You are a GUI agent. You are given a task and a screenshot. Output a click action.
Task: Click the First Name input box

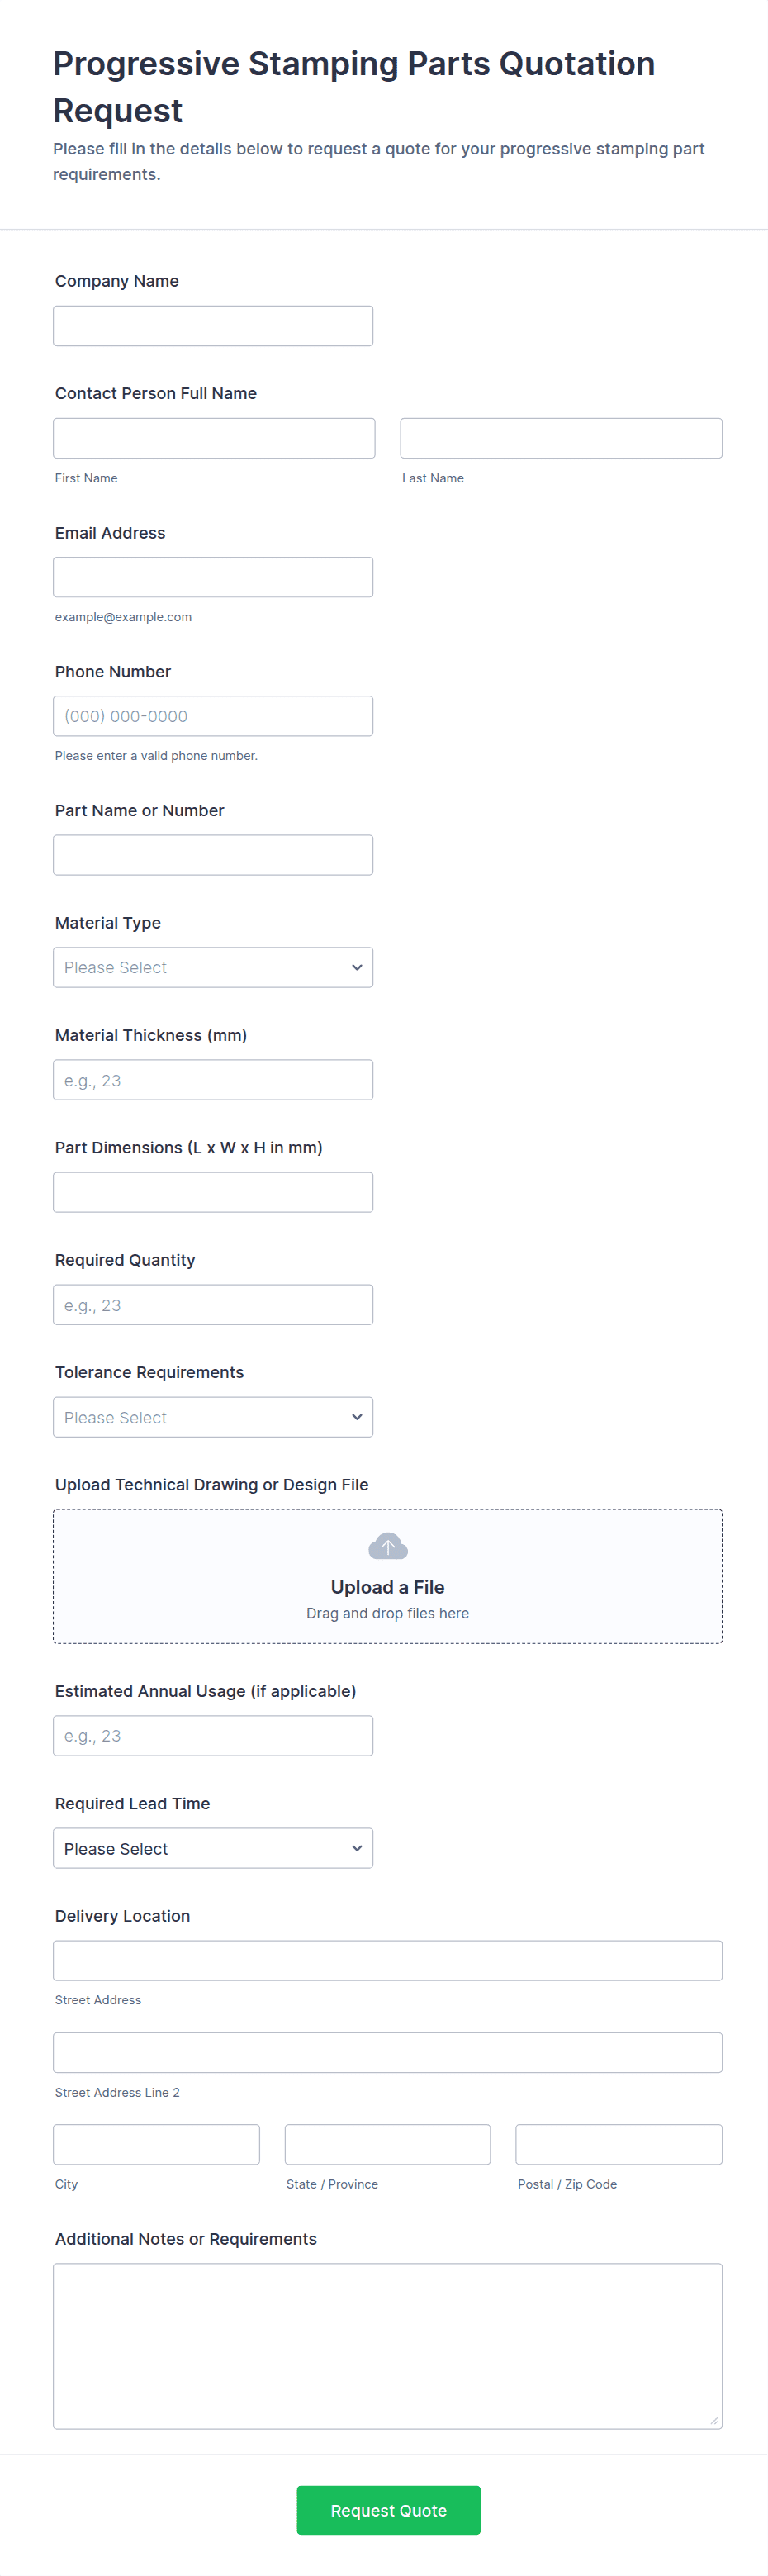coord(213,438)
